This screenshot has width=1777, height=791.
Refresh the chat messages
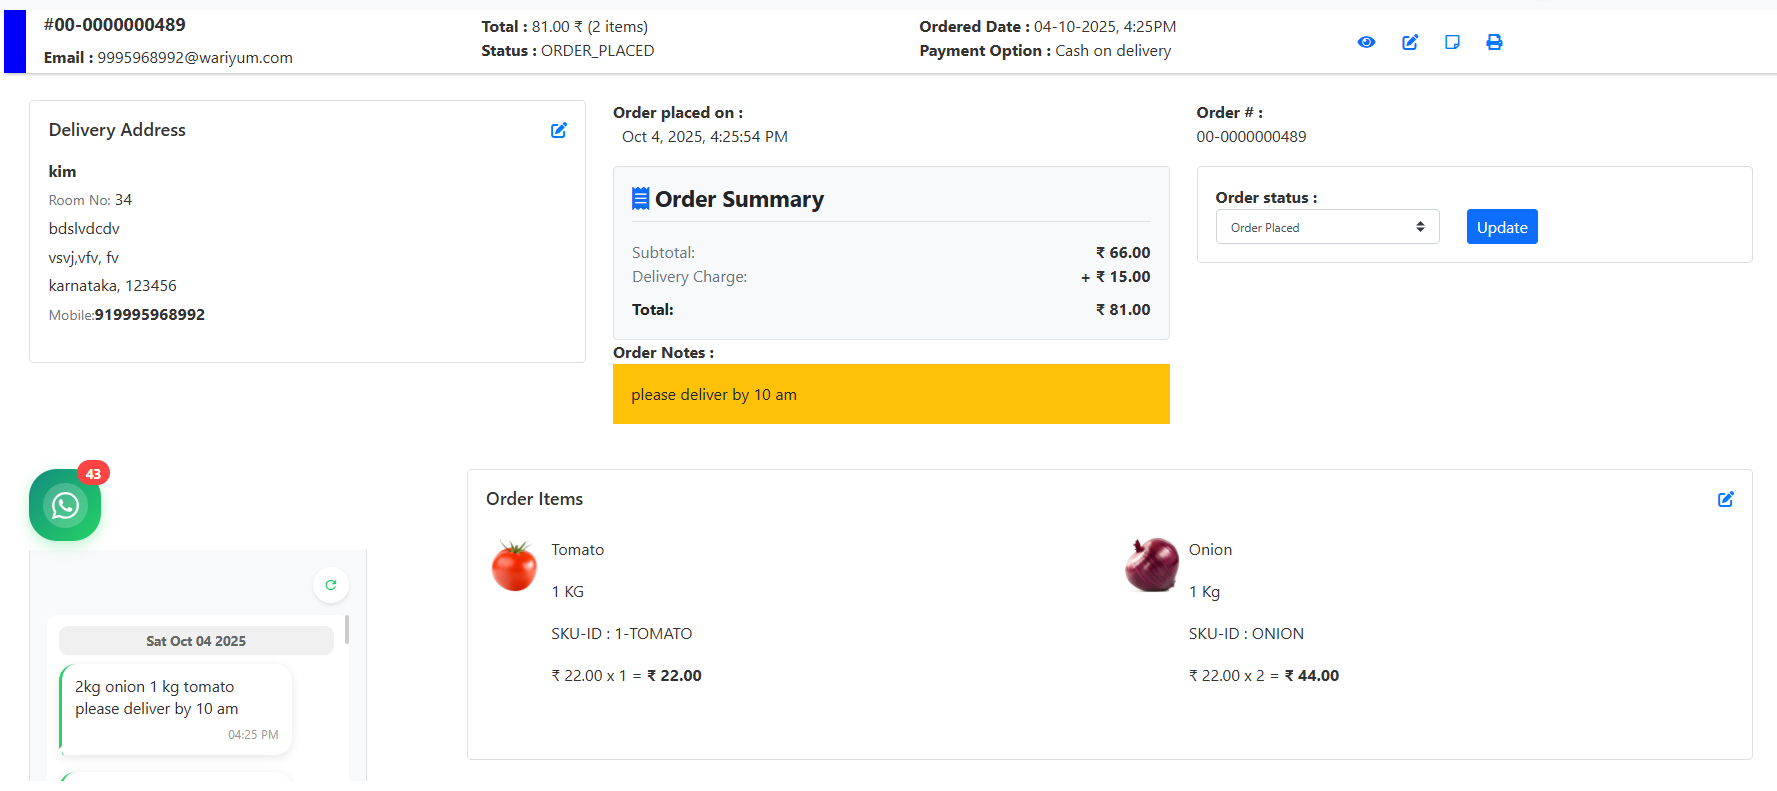point(331,585)
